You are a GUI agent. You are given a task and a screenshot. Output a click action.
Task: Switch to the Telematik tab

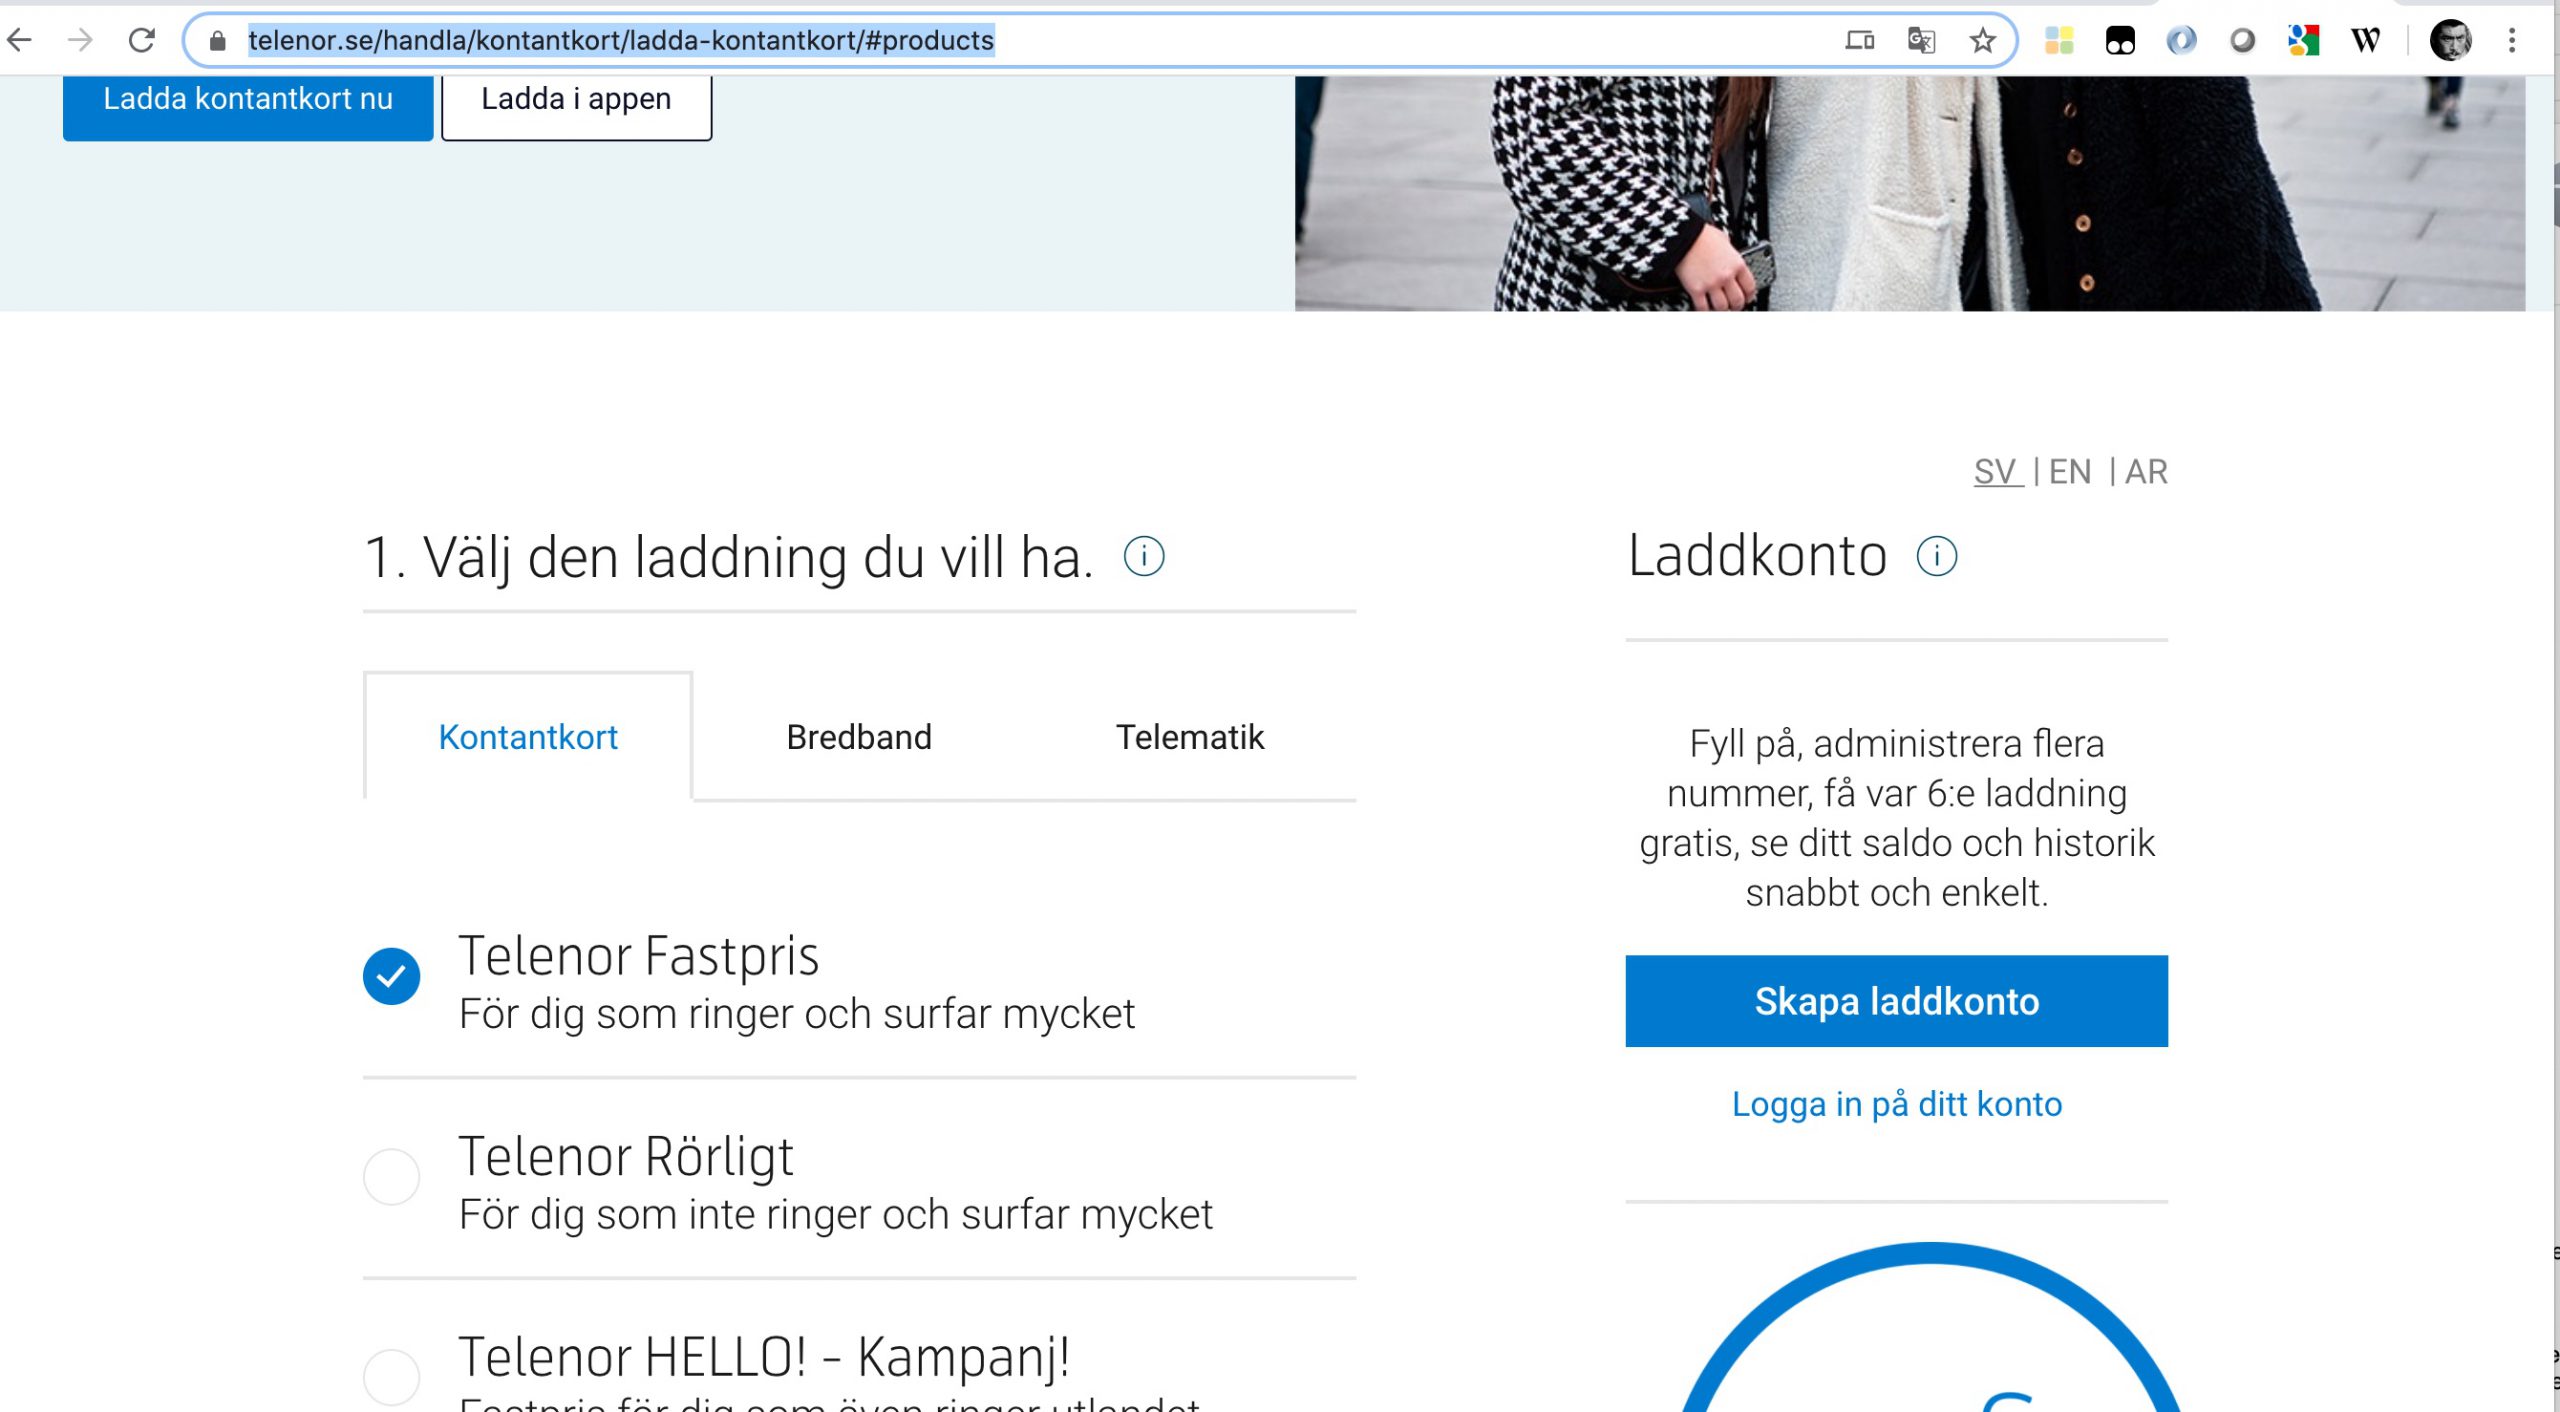pyautogui.click(x=1190, y=737)
